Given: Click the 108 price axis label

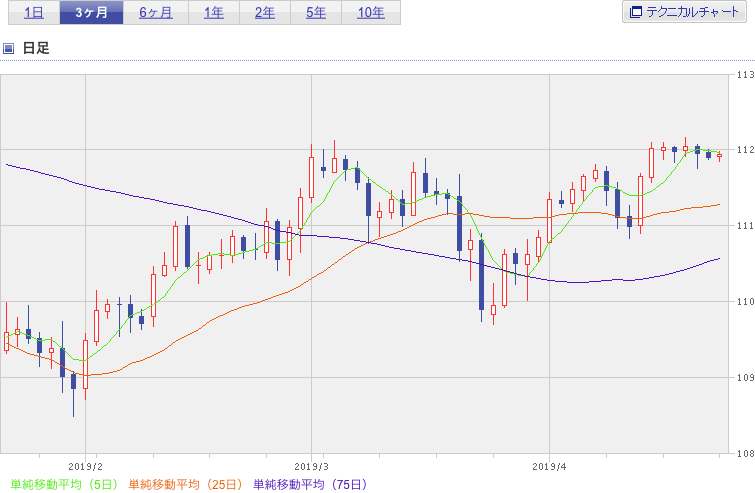Looking at the screenshot, I should [745, 453].
